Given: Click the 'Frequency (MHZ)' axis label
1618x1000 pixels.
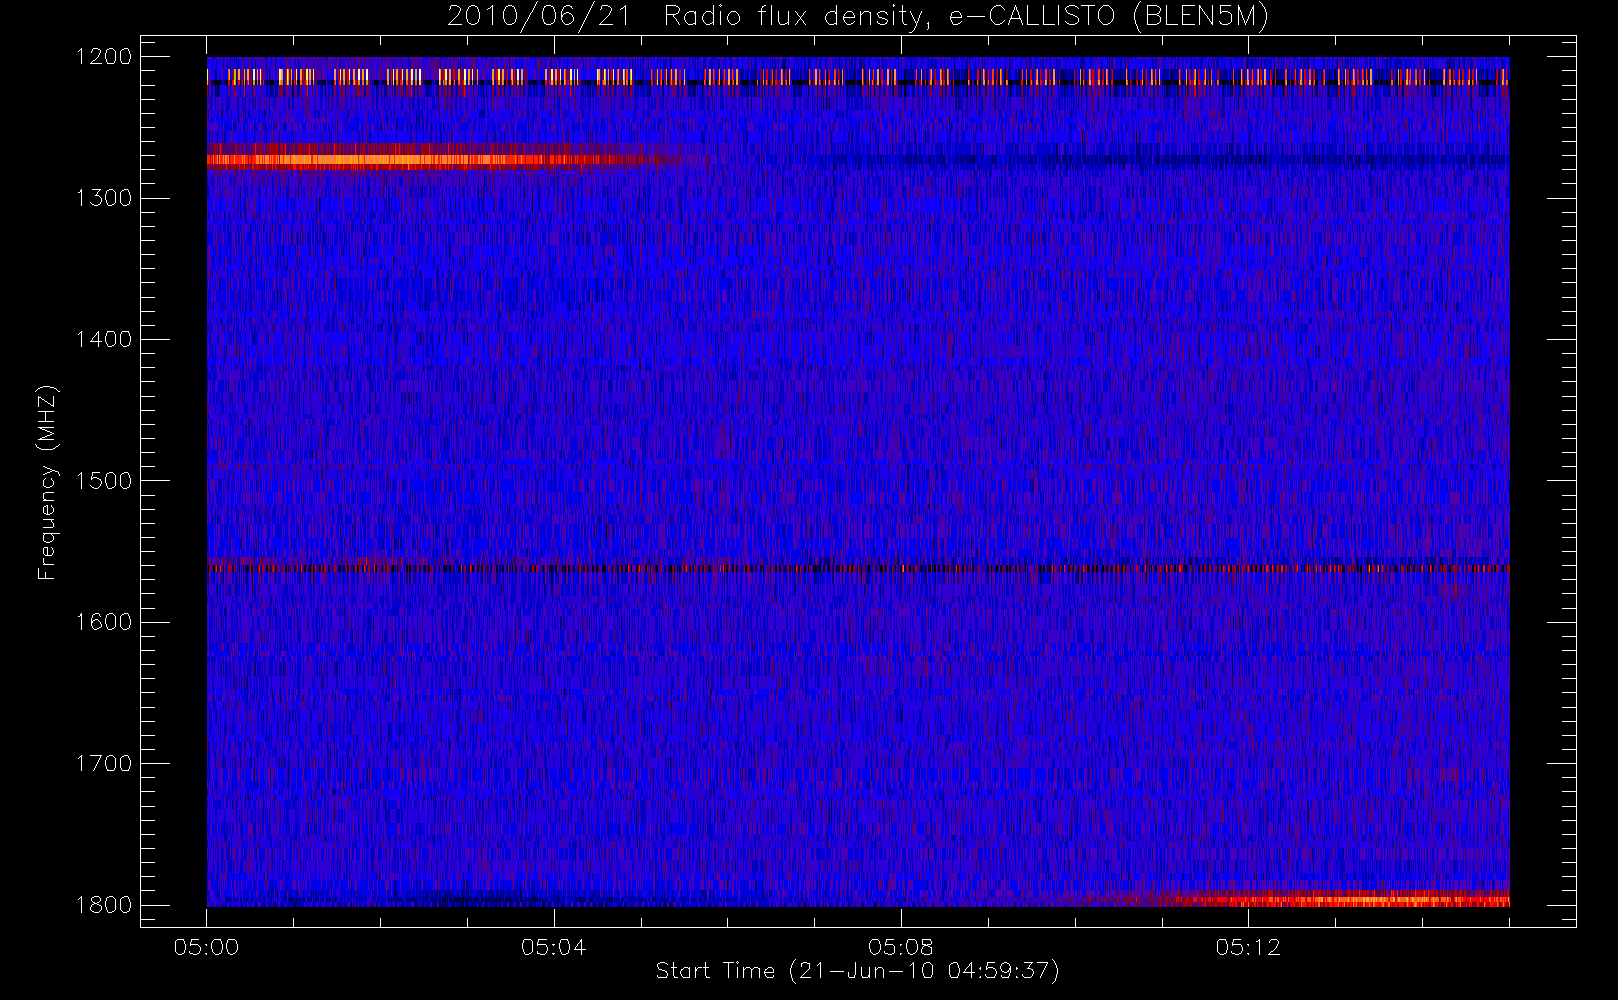Looking at the screenshot, I should coord(46,482).
